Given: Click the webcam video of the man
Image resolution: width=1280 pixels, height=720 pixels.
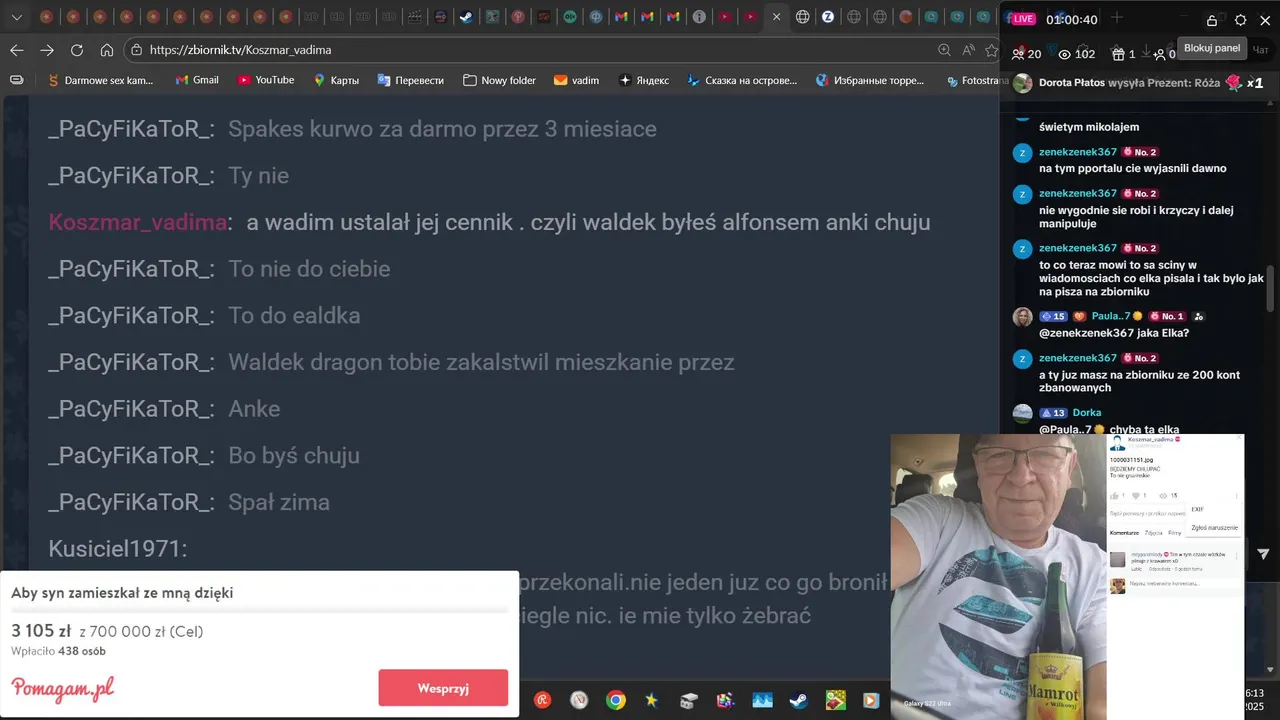Looking at the screenshot, I should (998, 576).
